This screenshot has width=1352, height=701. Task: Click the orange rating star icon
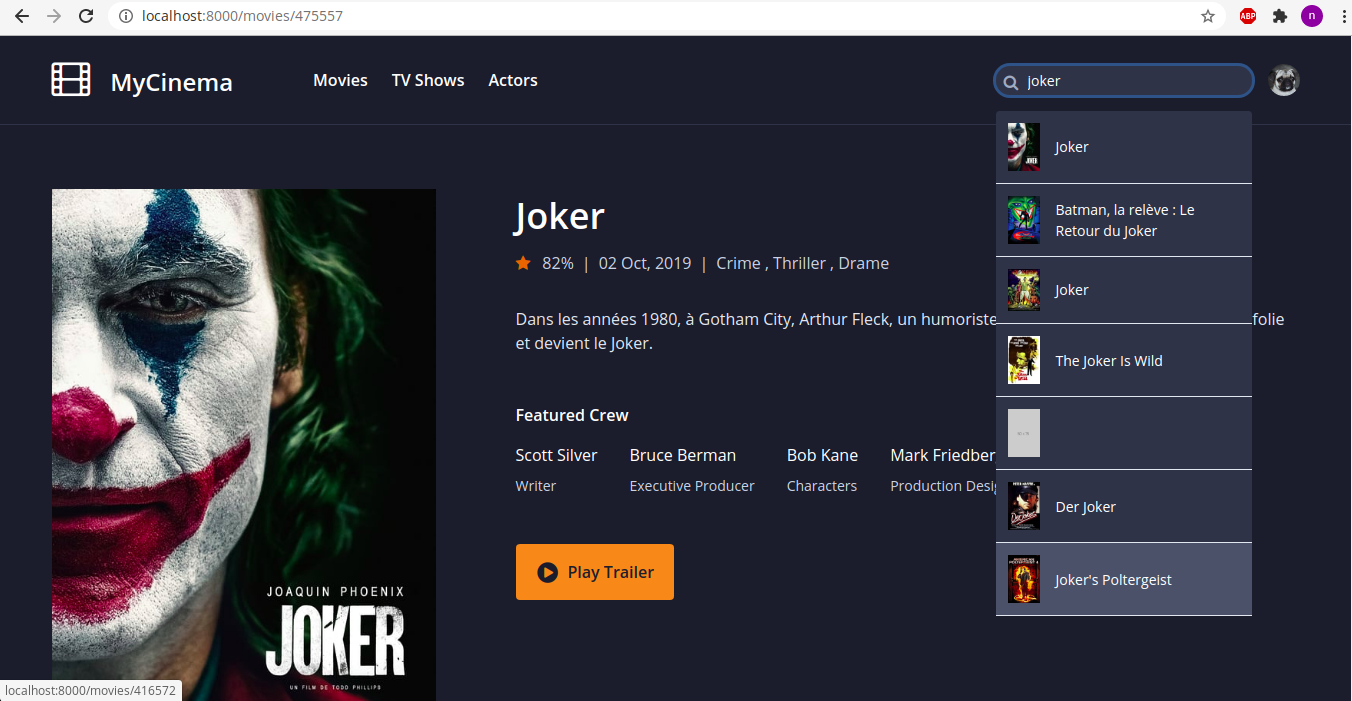[x=523, y=263]
